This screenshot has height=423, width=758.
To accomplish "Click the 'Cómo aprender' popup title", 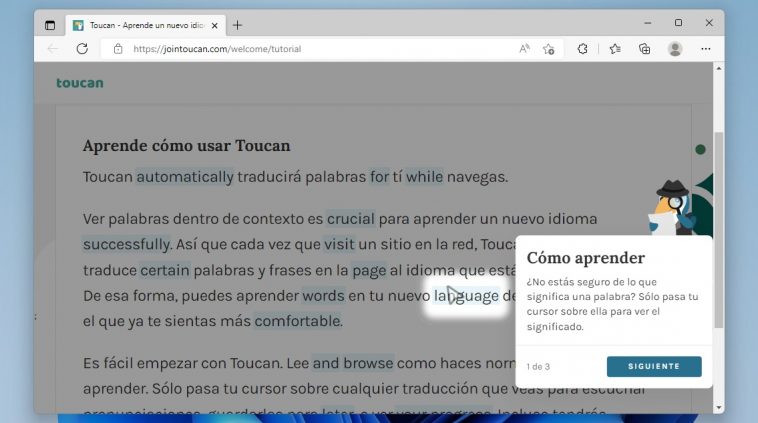I will pyautogui.click(x=585, y=258).
